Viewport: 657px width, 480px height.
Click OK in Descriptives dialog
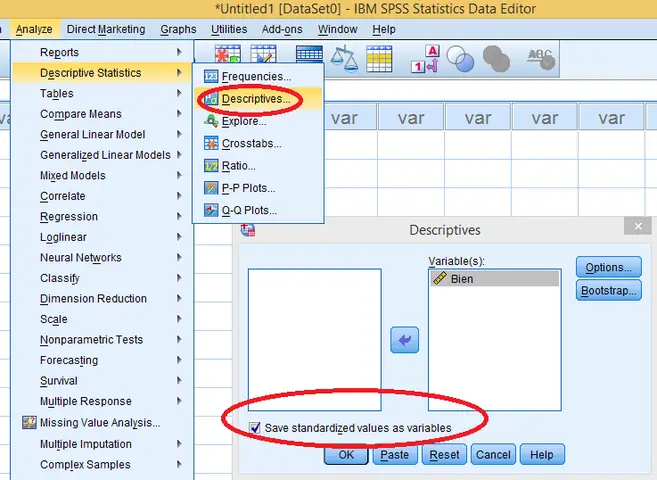pyautogui.click(x=346, y=454)
